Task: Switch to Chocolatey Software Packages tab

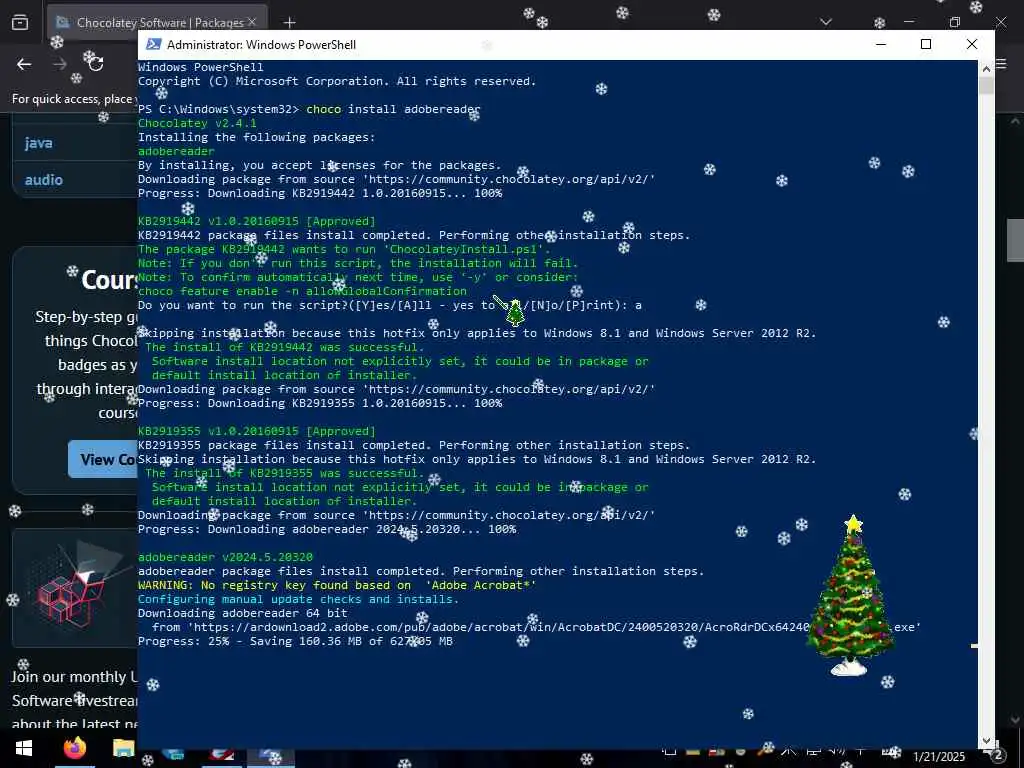Action: coord(157,23)
